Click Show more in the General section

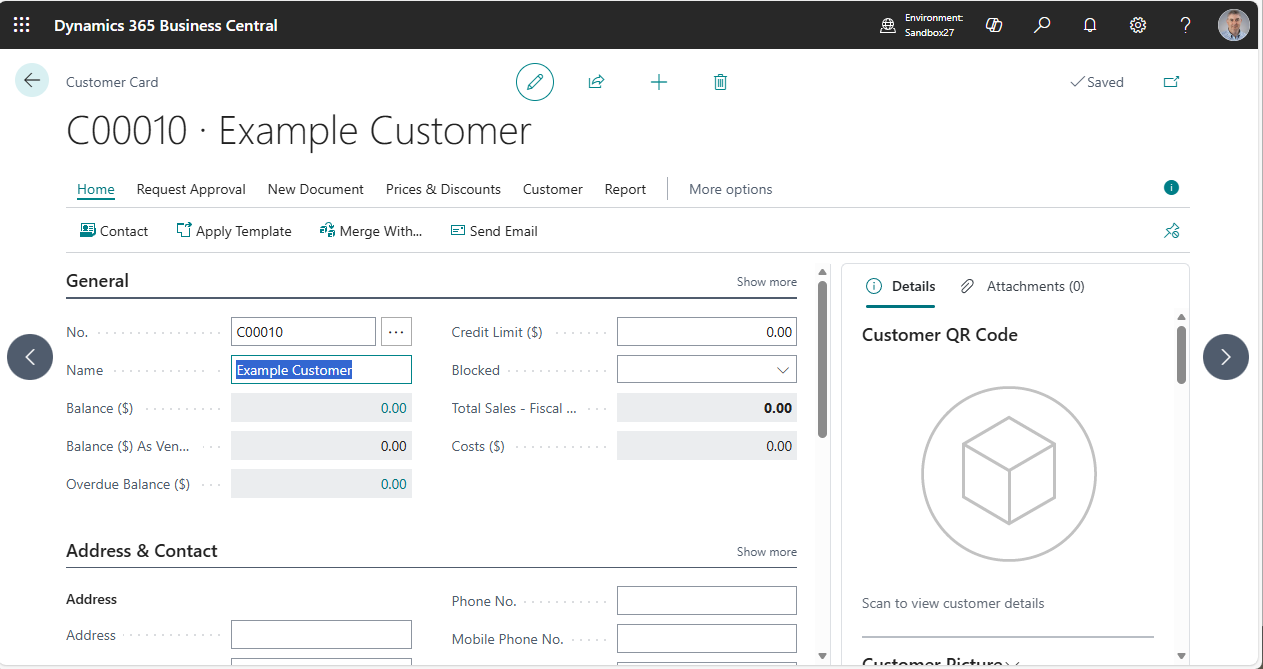point(766,281)
